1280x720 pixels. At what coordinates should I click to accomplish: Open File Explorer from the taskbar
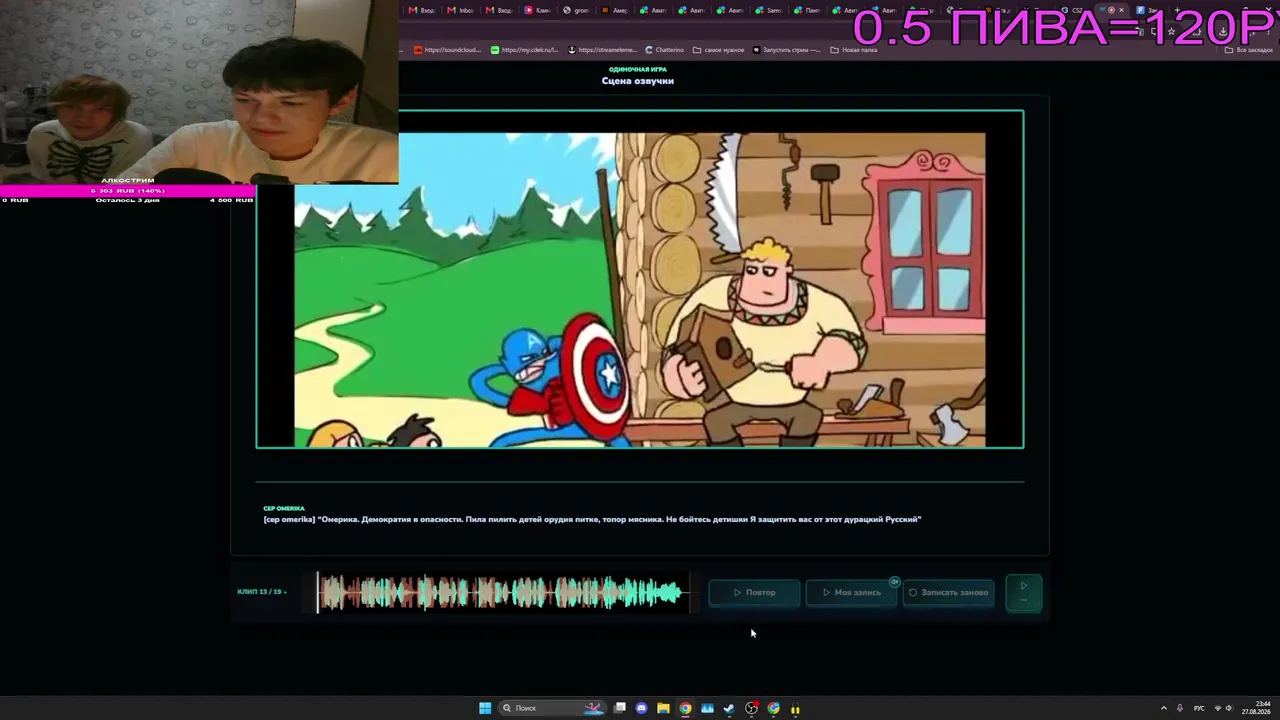[663, 708]
